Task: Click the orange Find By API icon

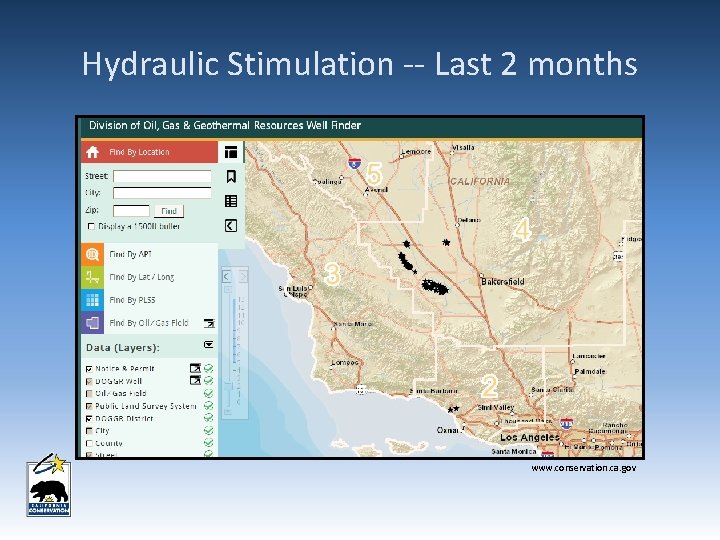Action: 92,254
